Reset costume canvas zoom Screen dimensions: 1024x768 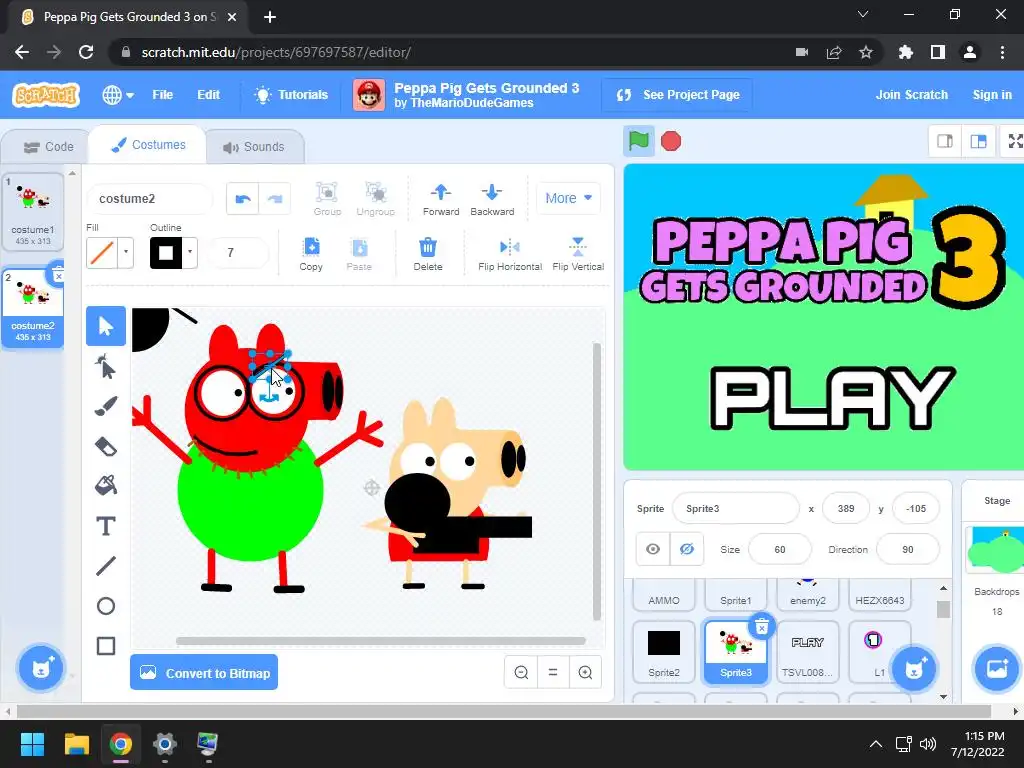552,672
